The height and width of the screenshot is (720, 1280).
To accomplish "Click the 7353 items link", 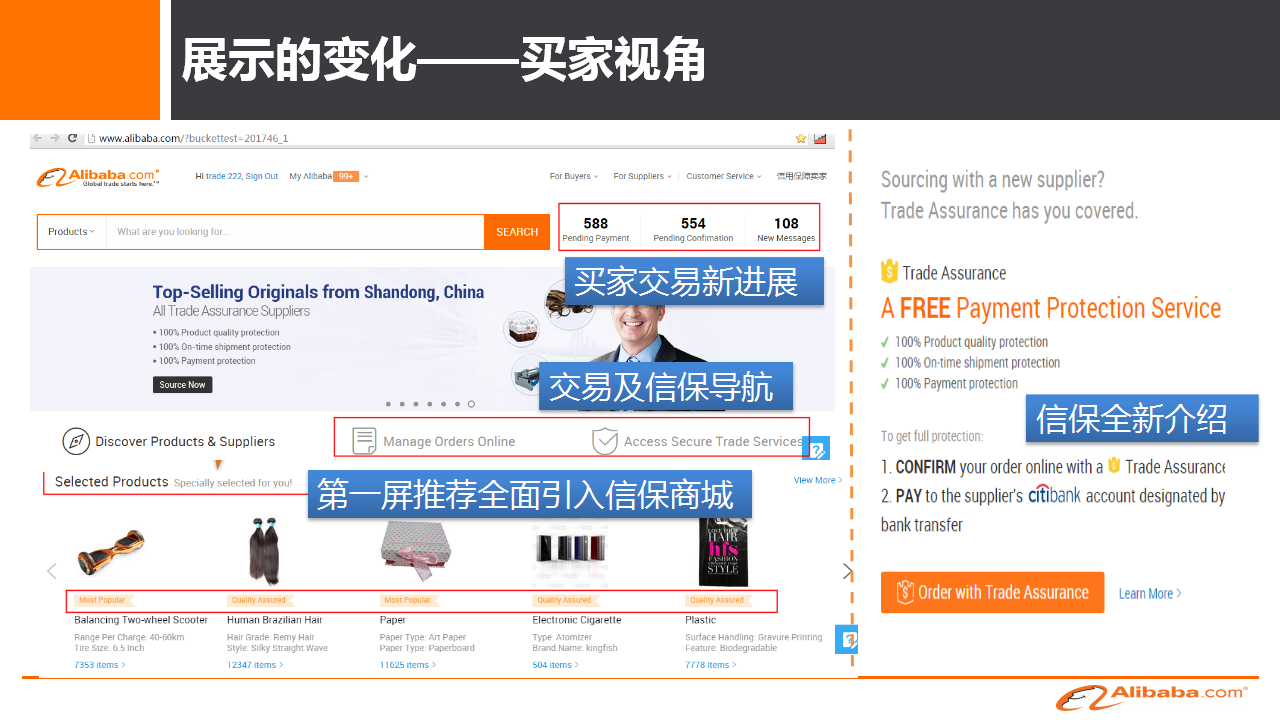I will 99,665.
